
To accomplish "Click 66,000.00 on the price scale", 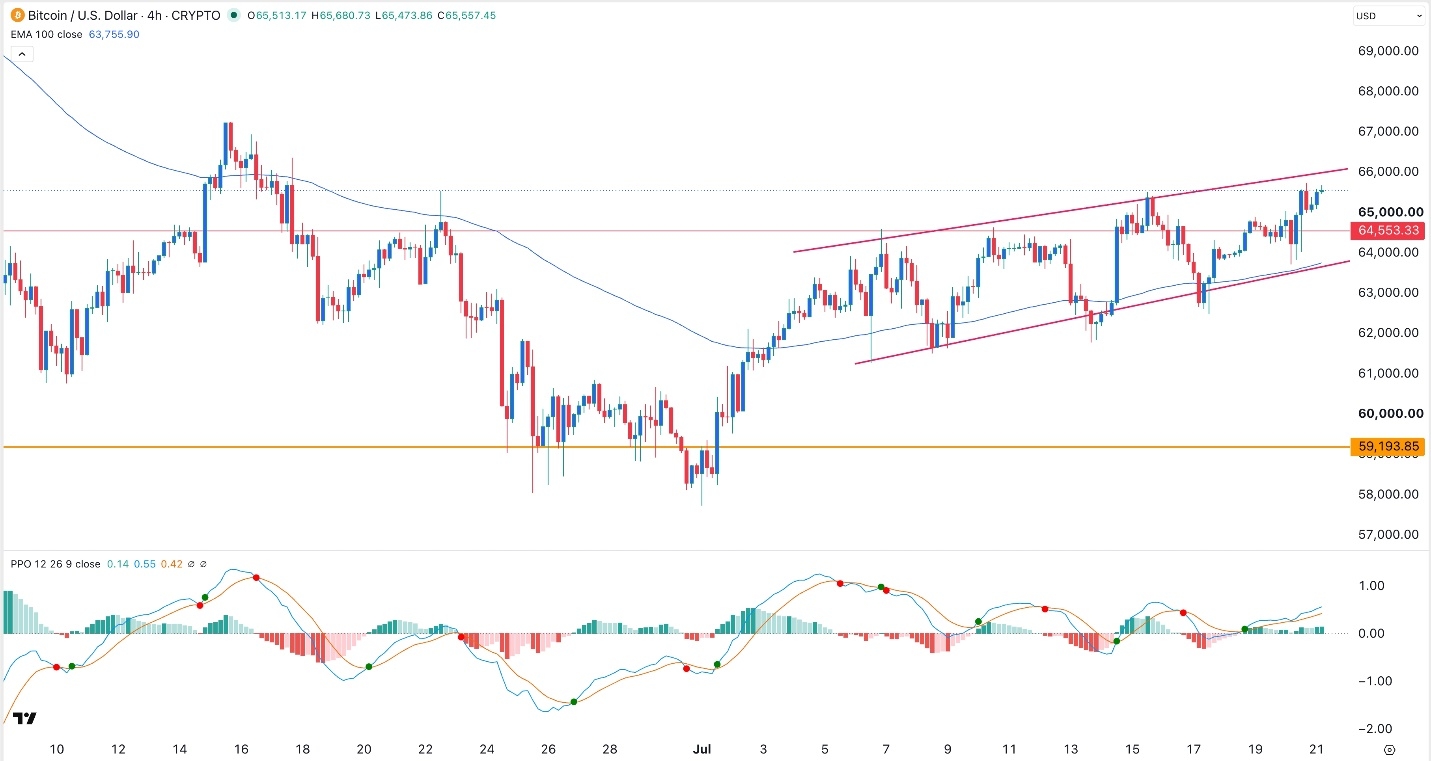I will point(1386,171).
